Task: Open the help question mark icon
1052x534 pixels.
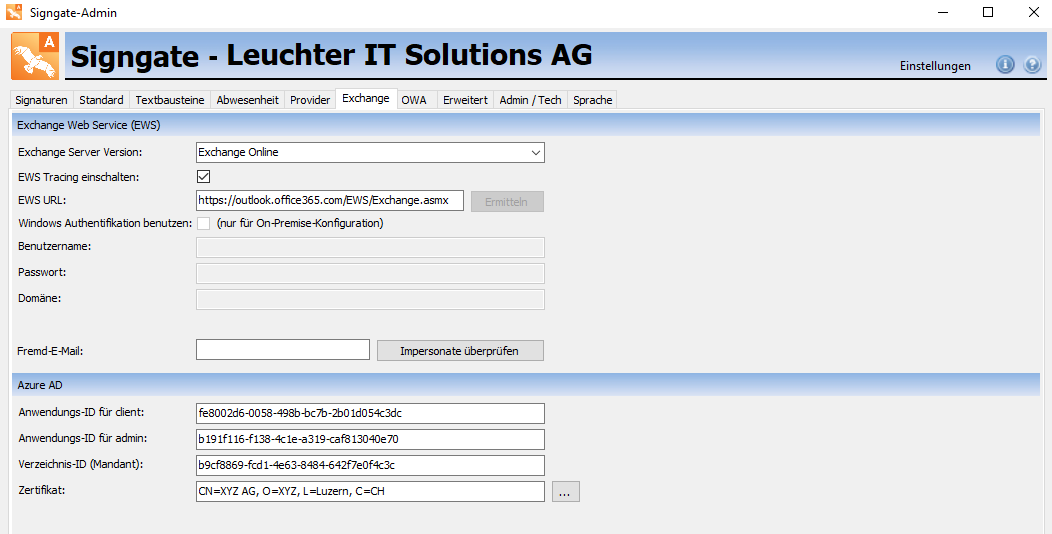Action: click(x=1033, y=65)
